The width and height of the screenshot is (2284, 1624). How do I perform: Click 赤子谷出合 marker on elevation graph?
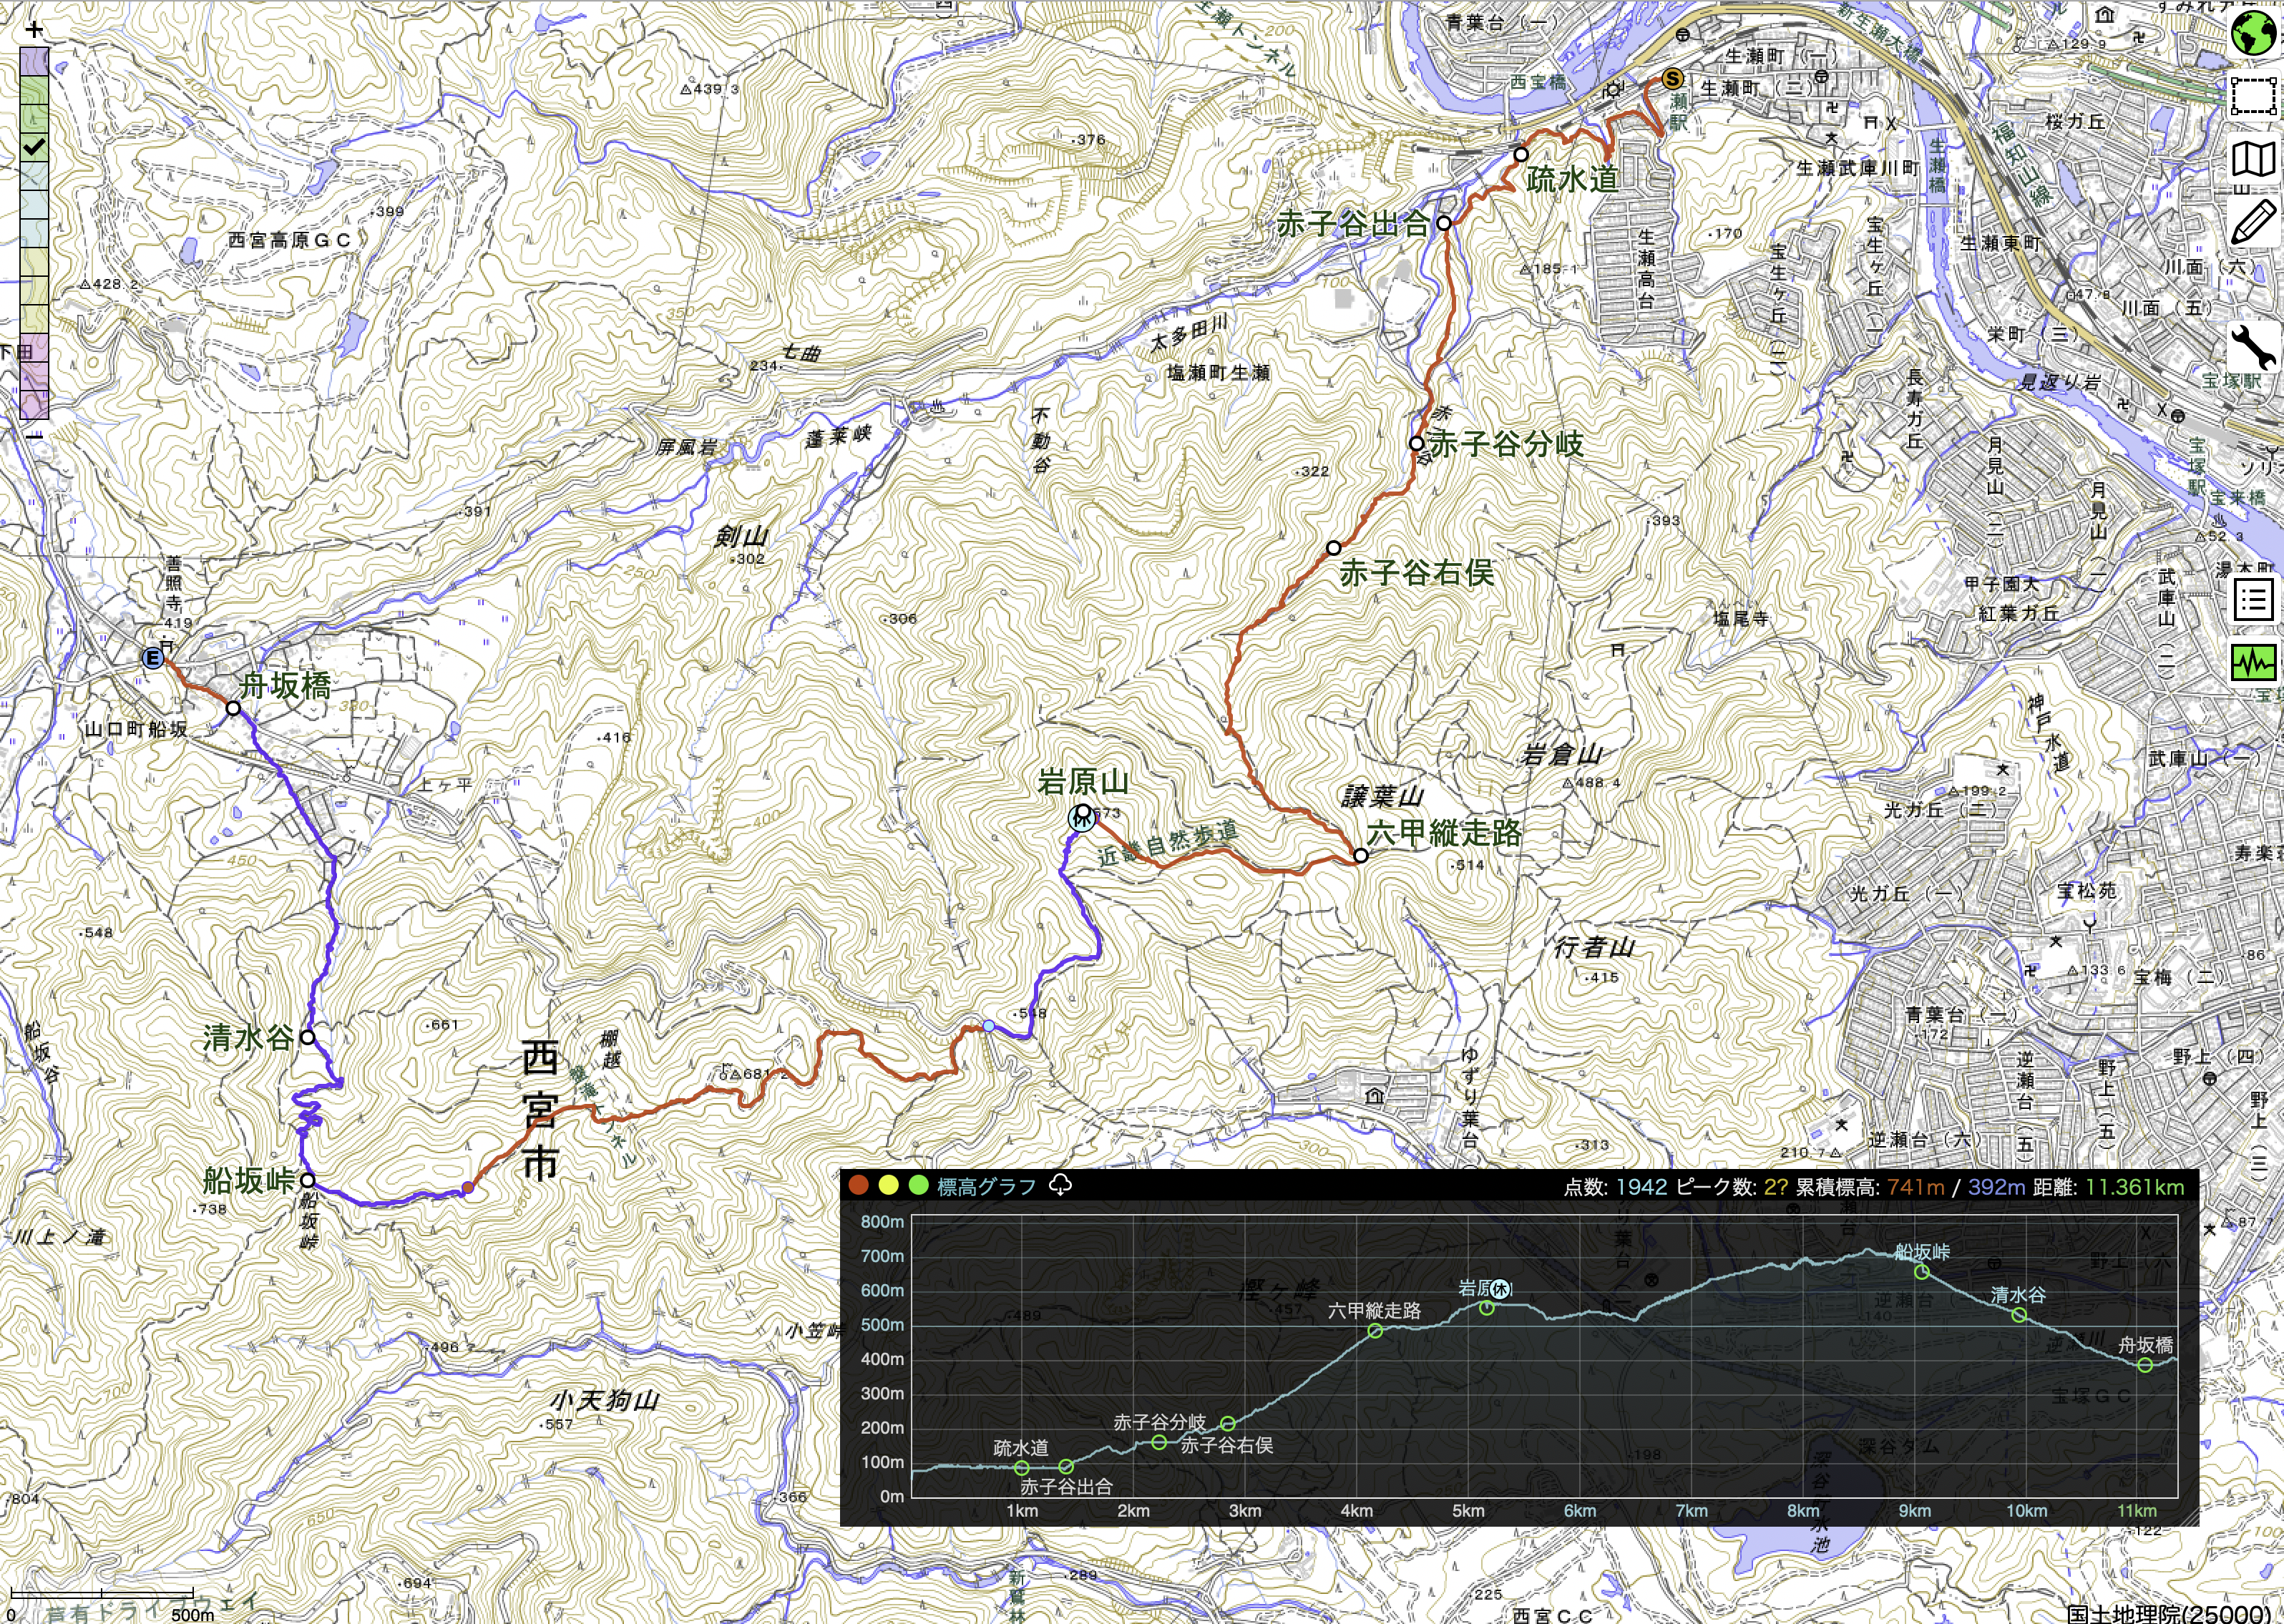tap(1066, 1467)
